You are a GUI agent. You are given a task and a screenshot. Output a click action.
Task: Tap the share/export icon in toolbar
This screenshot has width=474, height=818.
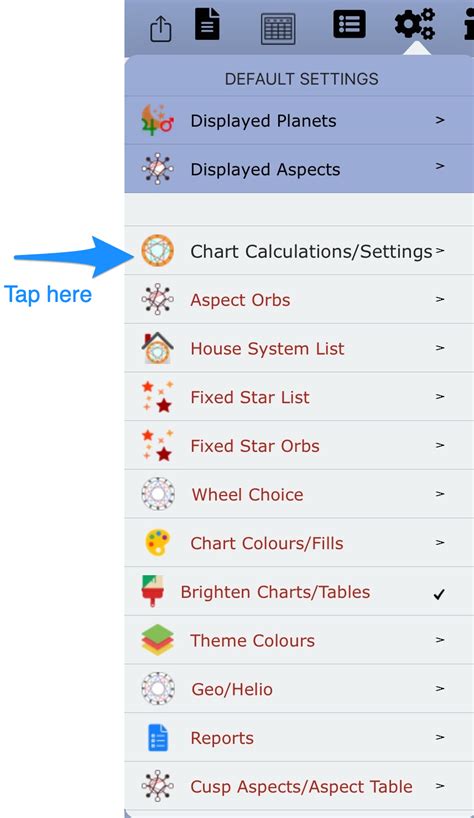click(x=161, y=29)
